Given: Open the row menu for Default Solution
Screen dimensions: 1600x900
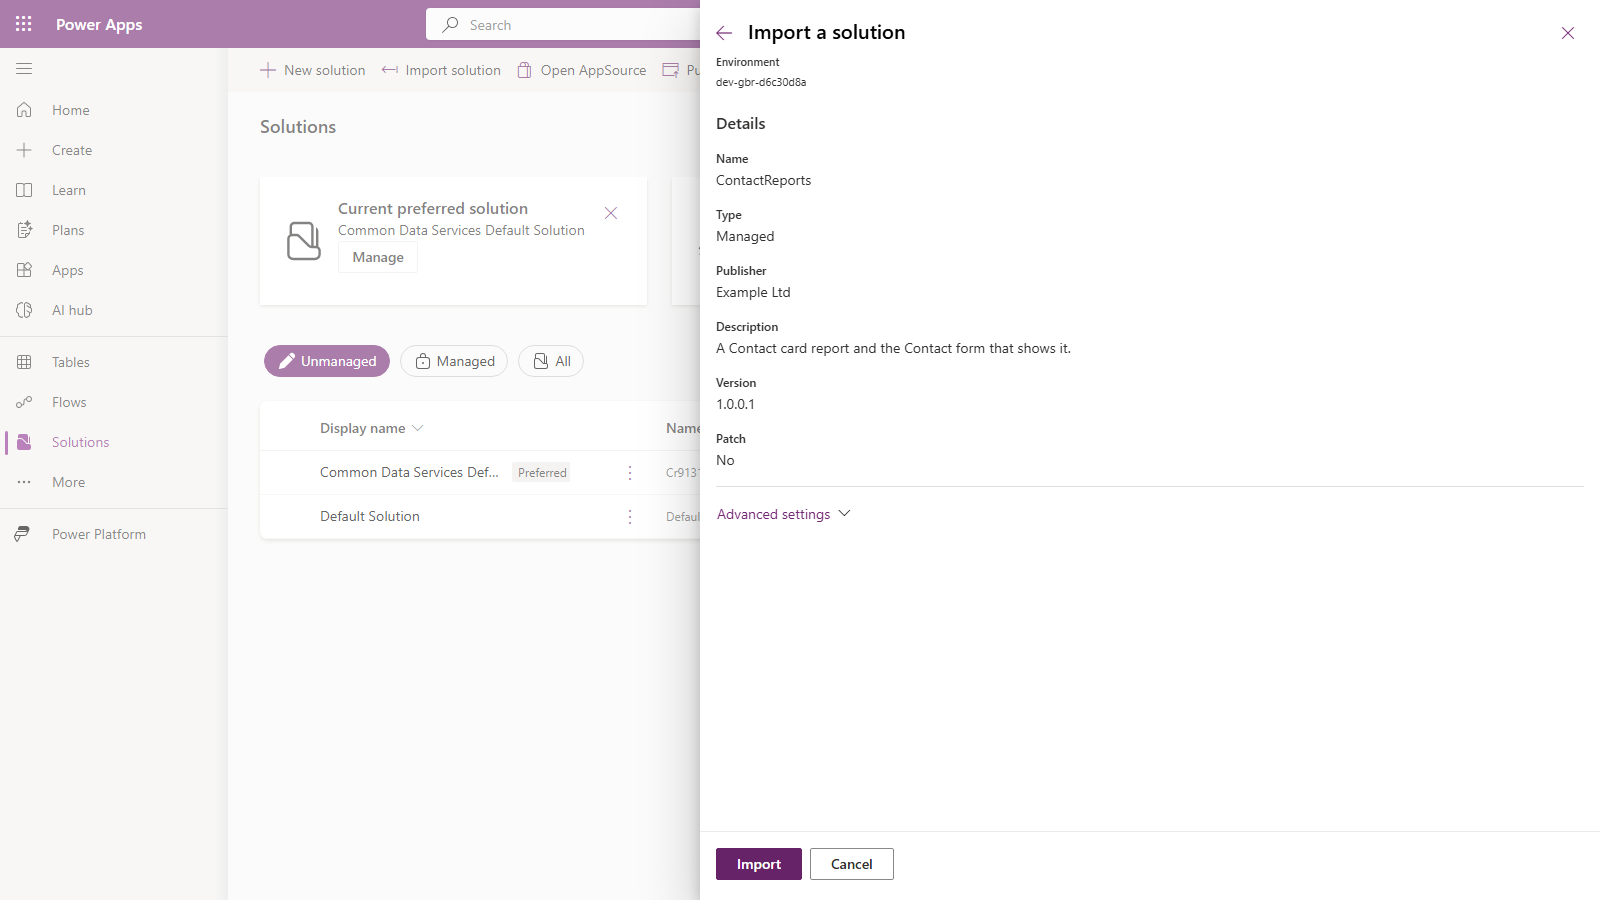Looking at the screenshot, I should point(630,516).
